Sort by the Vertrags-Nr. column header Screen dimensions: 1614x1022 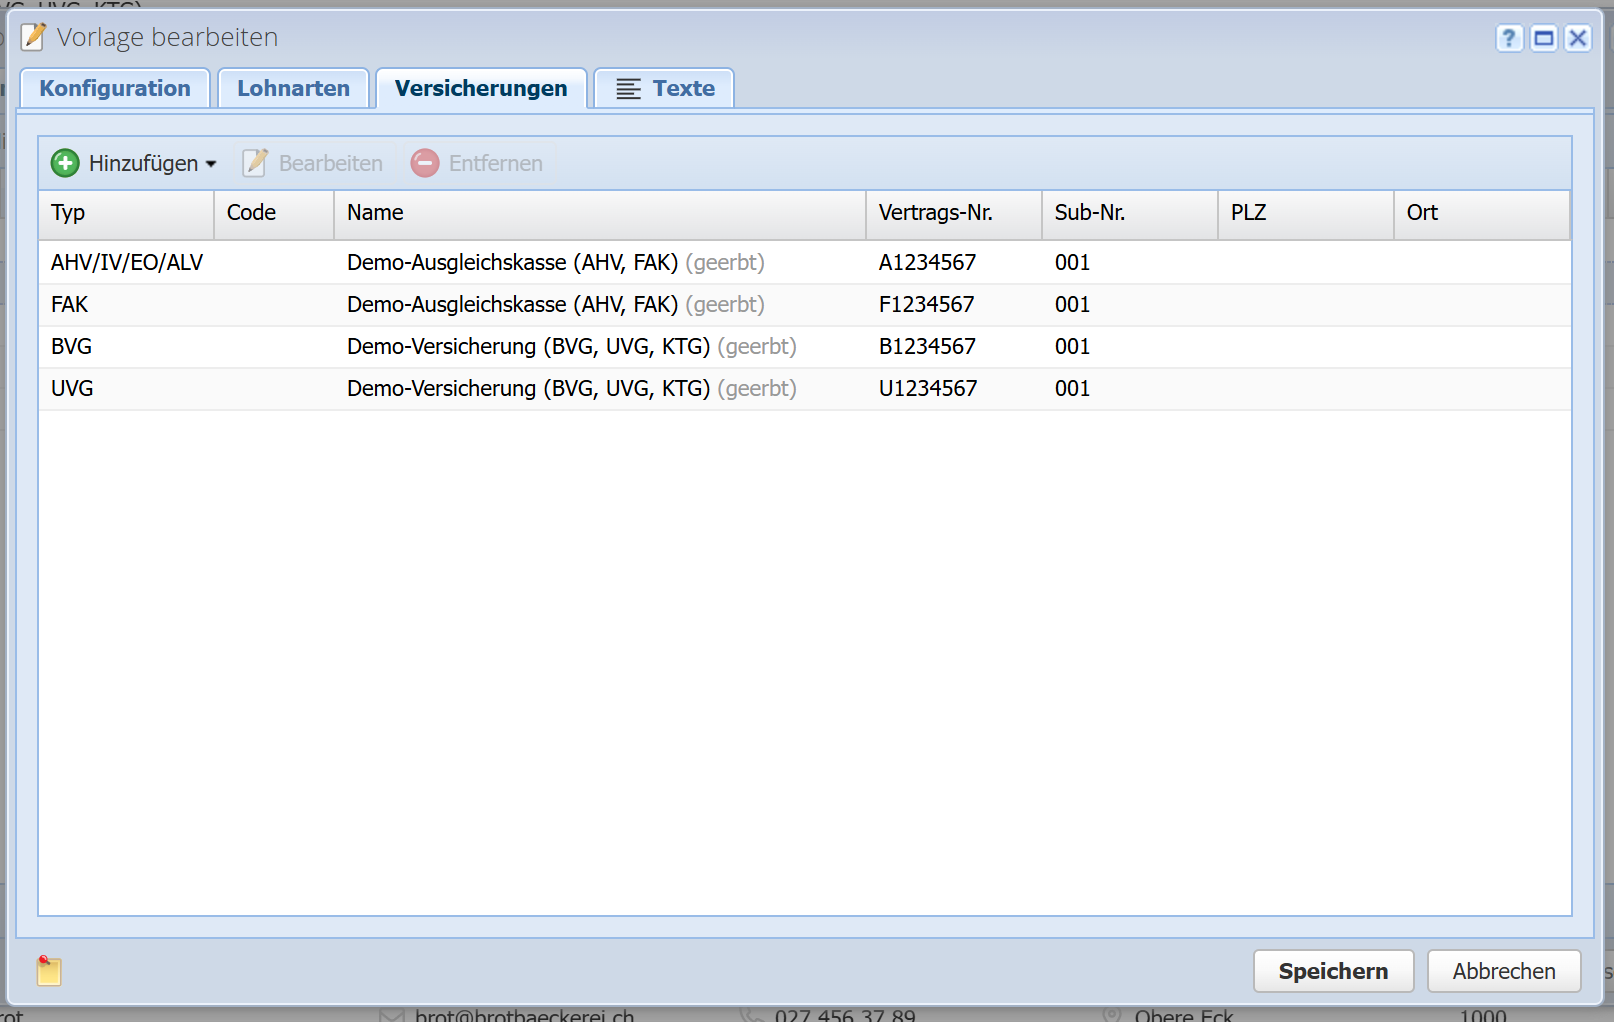(952, 213)
